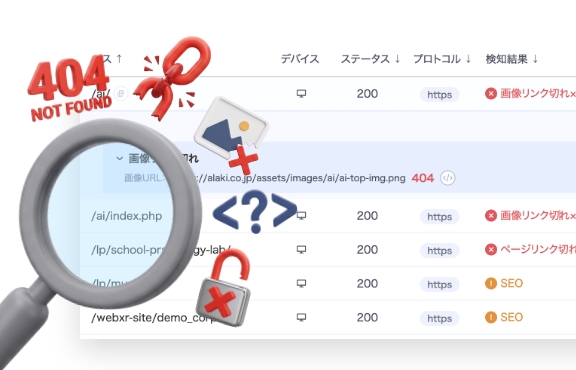Select the /lp/school-pr path row

pyautogui.click(x=161, y=250)
